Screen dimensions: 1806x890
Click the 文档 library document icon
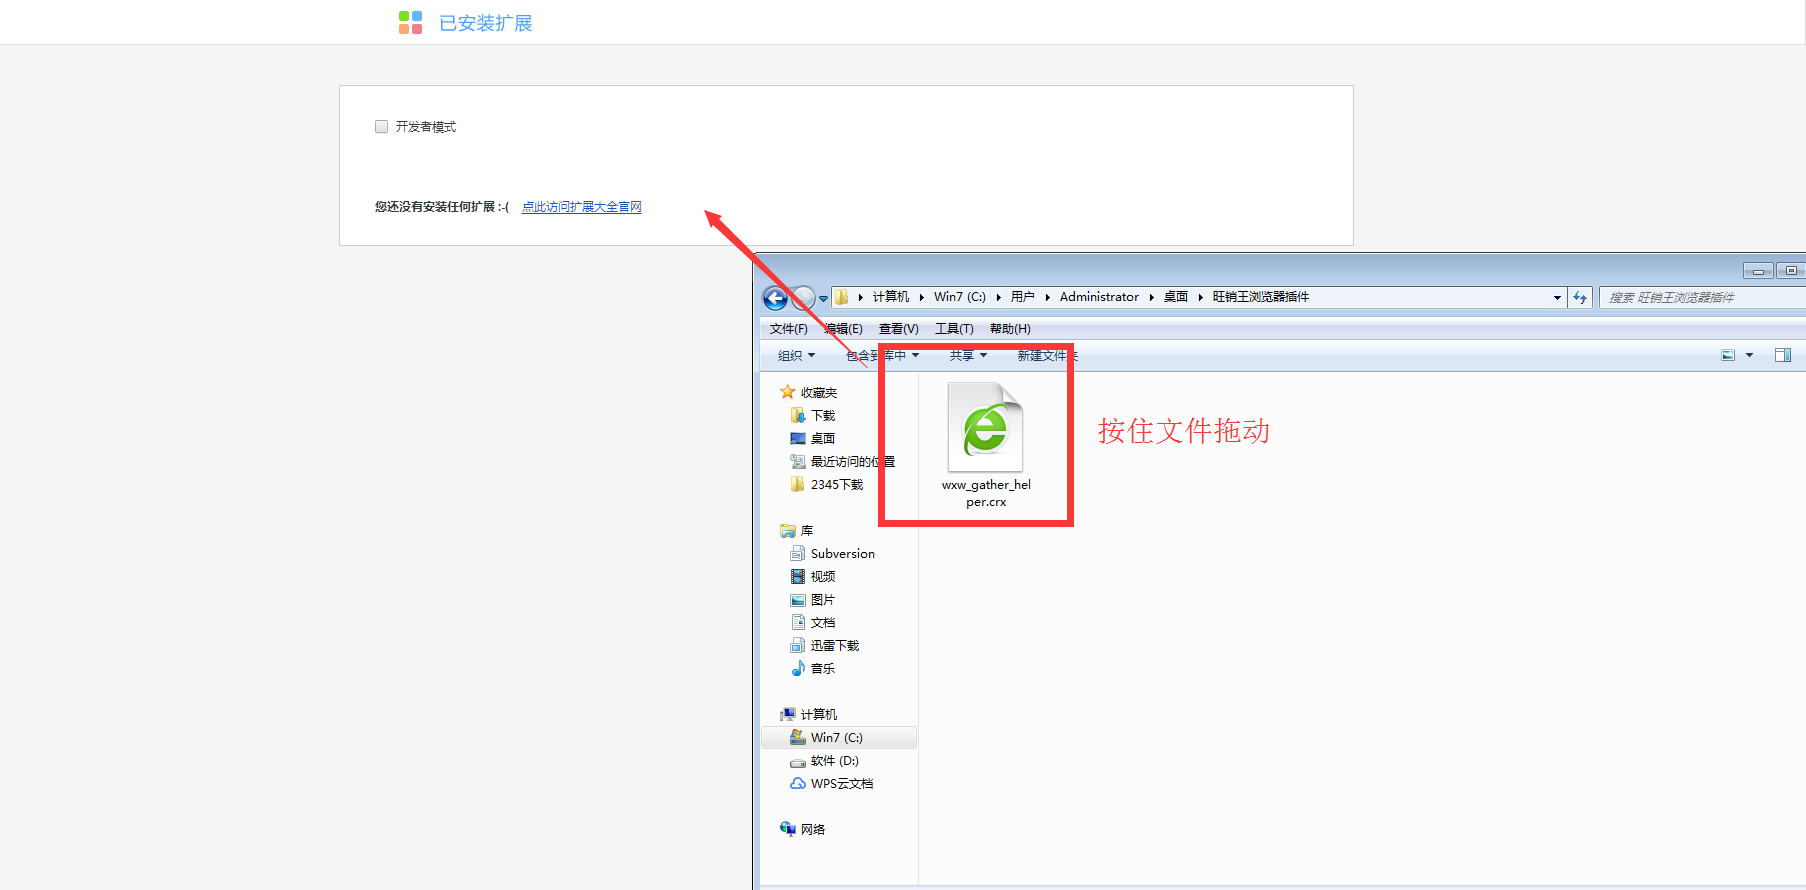click(x=798, y=622)
